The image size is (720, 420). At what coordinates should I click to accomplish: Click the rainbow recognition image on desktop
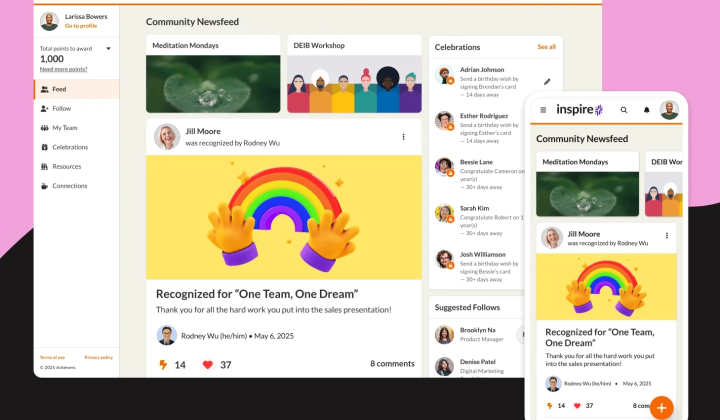coord(284,217)
